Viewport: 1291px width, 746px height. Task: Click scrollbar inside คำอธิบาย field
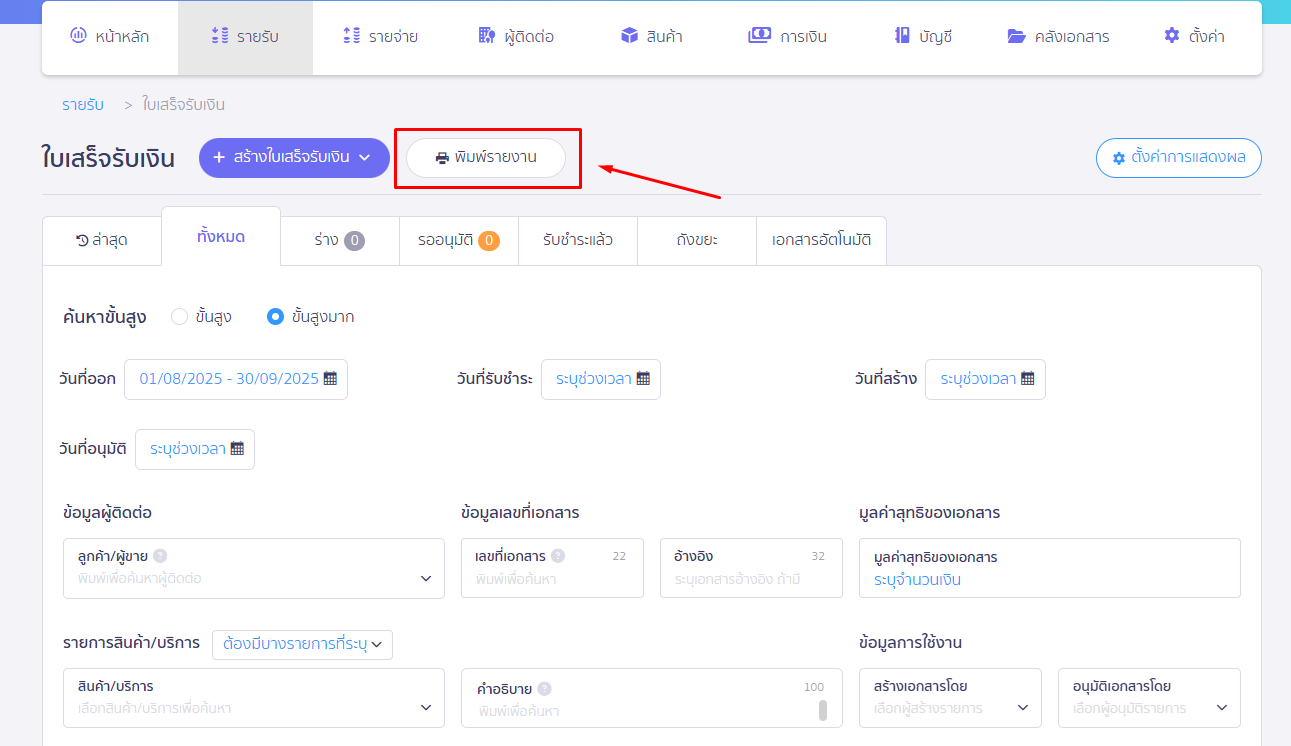[823, 710]
